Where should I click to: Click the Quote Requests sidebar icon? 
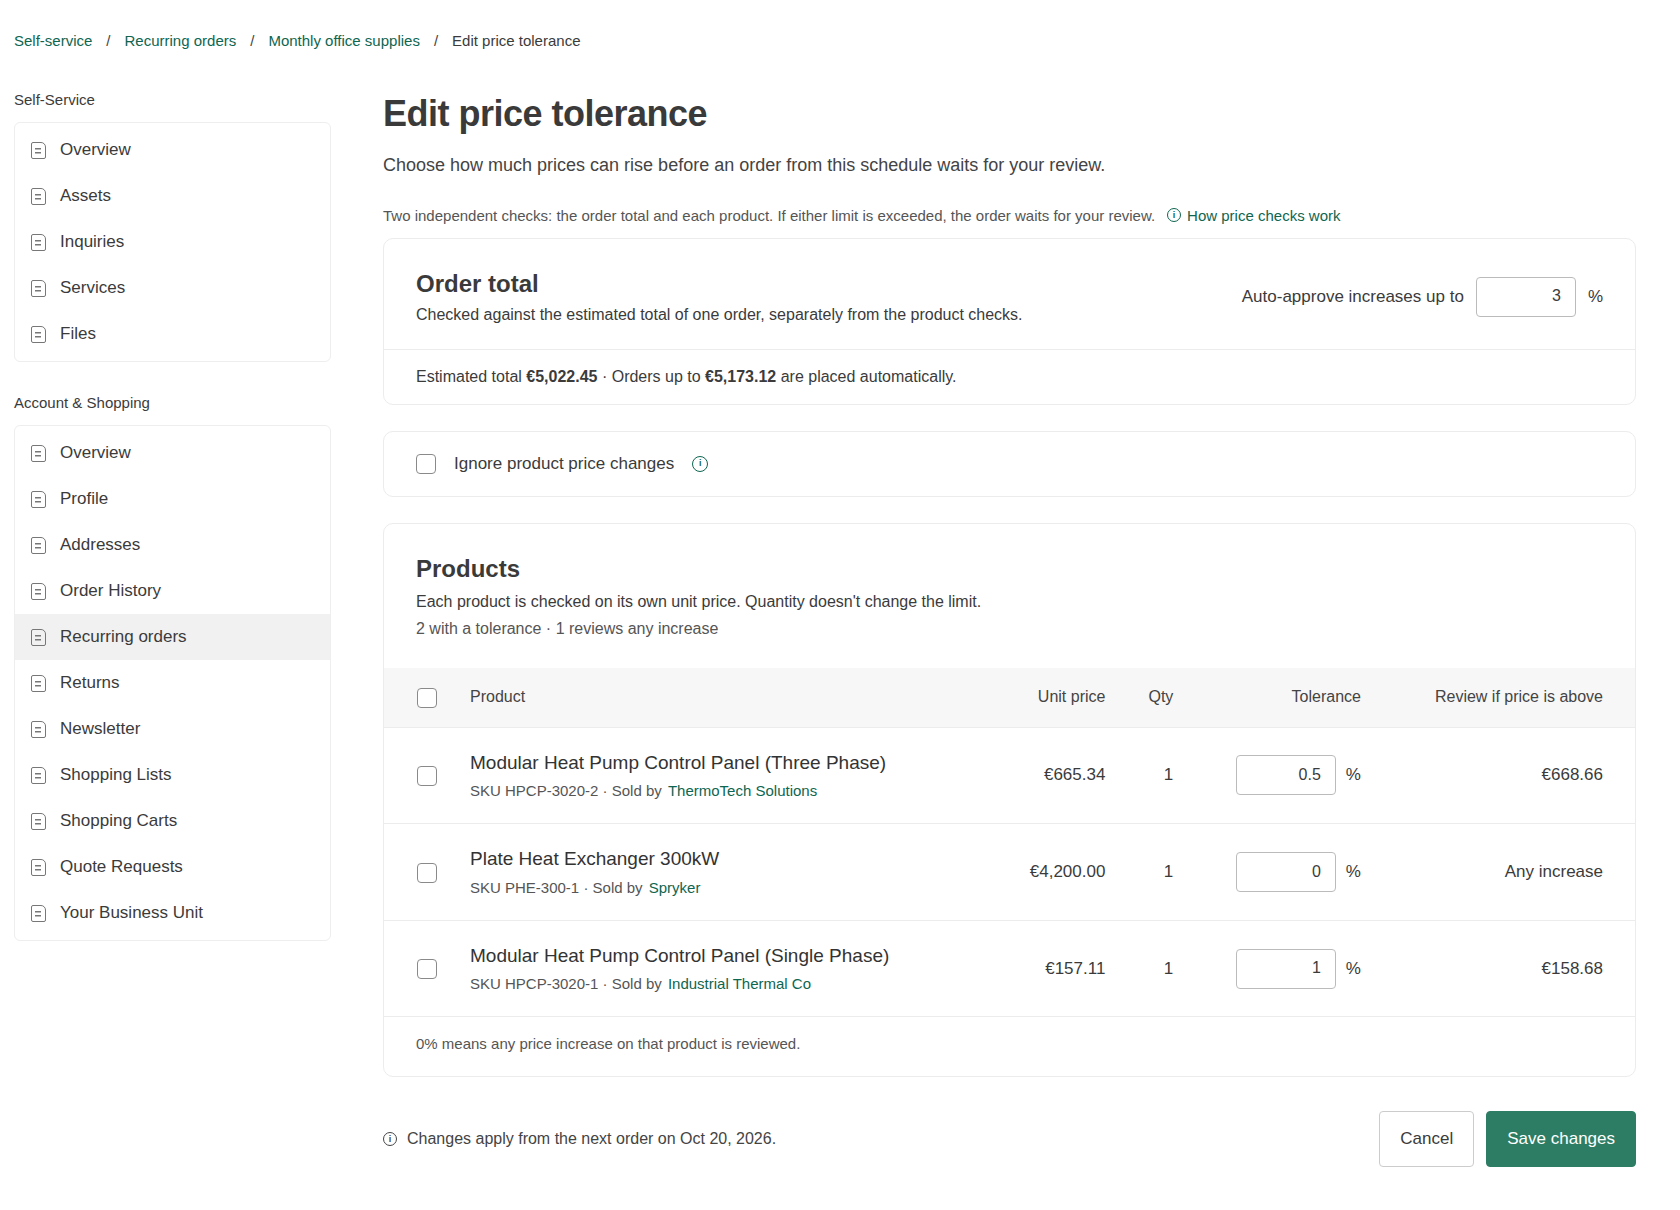pyautogui.click(x=39, y=867)
